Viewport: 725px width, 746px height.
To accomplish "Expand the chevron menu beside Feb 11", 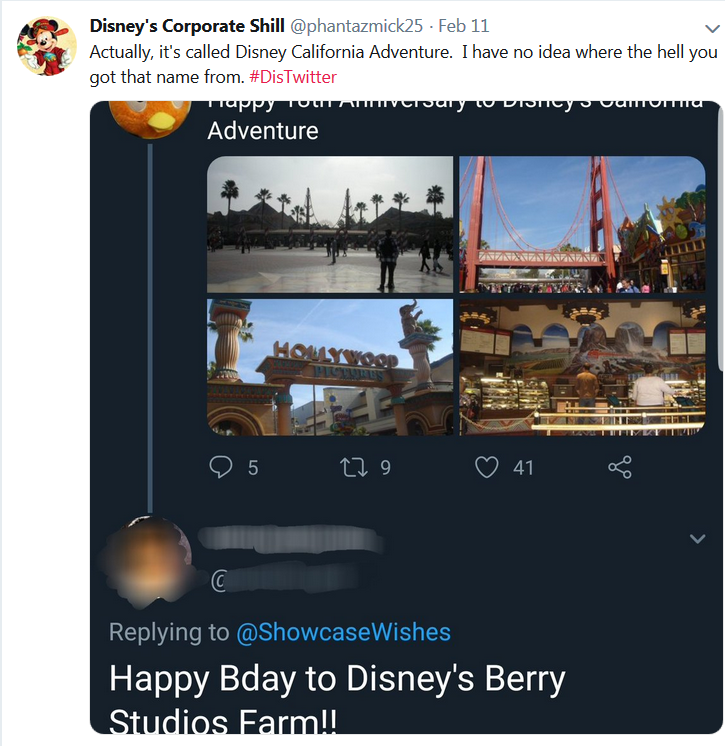I will 710,29.
